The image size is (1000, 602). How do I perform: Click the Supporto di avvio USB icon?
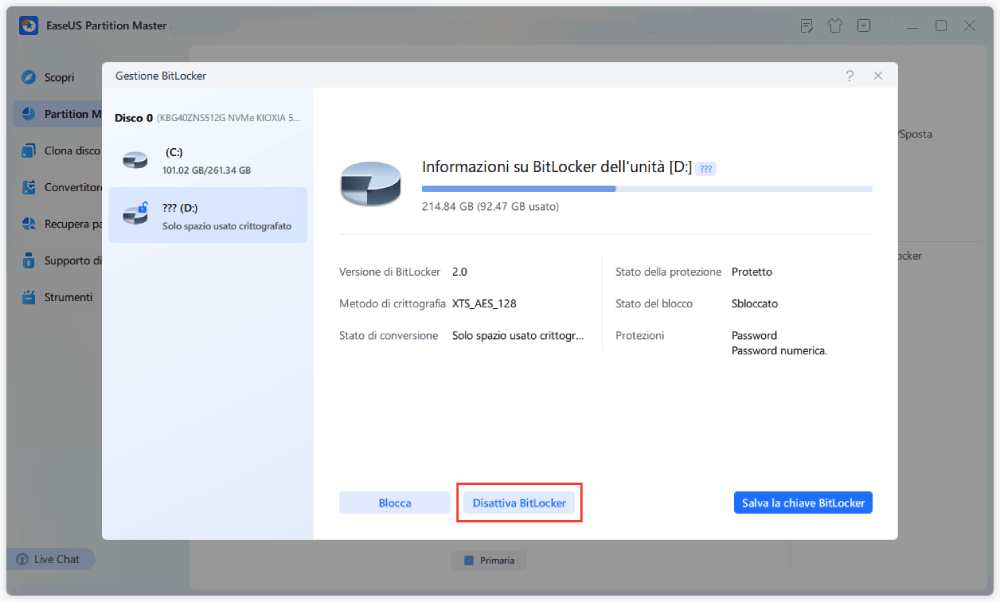[29, 260]
